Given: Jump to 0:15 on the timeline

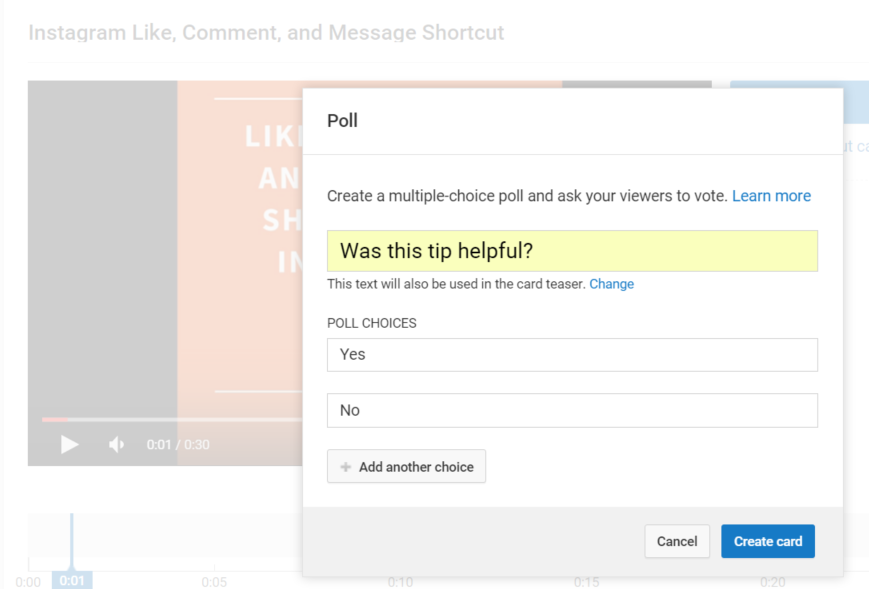Looking at the screenshot, I should (586, 582).
